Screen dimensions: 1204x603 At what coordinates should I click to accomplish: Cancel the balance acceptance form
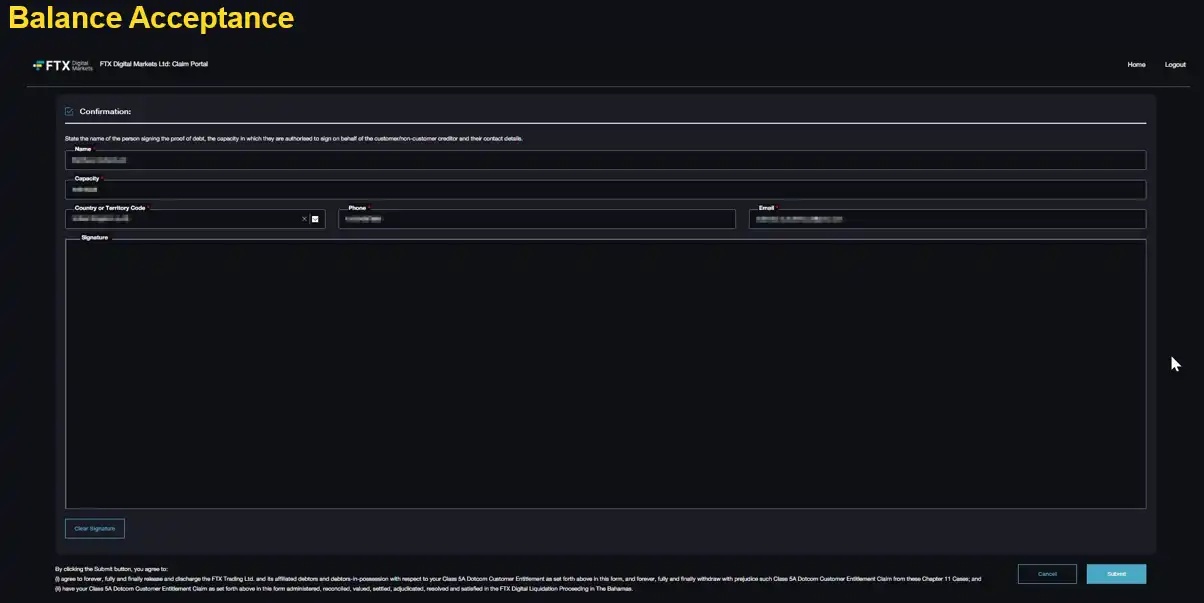[1047, 574]
